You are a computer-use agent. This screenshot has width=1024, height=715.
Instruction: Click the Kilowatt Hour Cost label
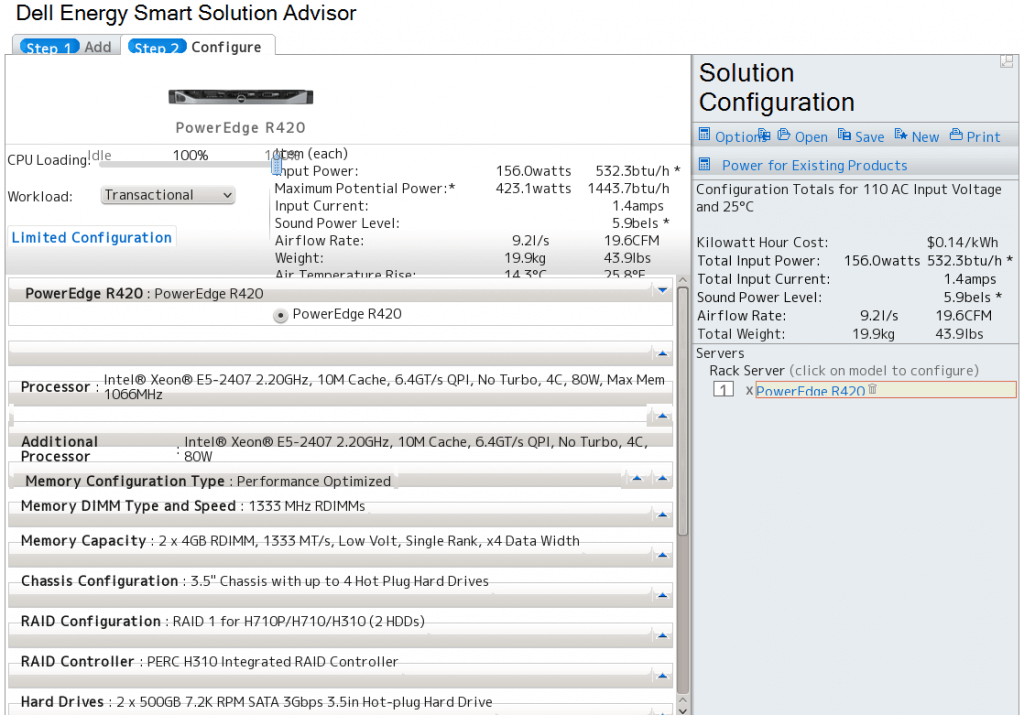click(762, 242)
